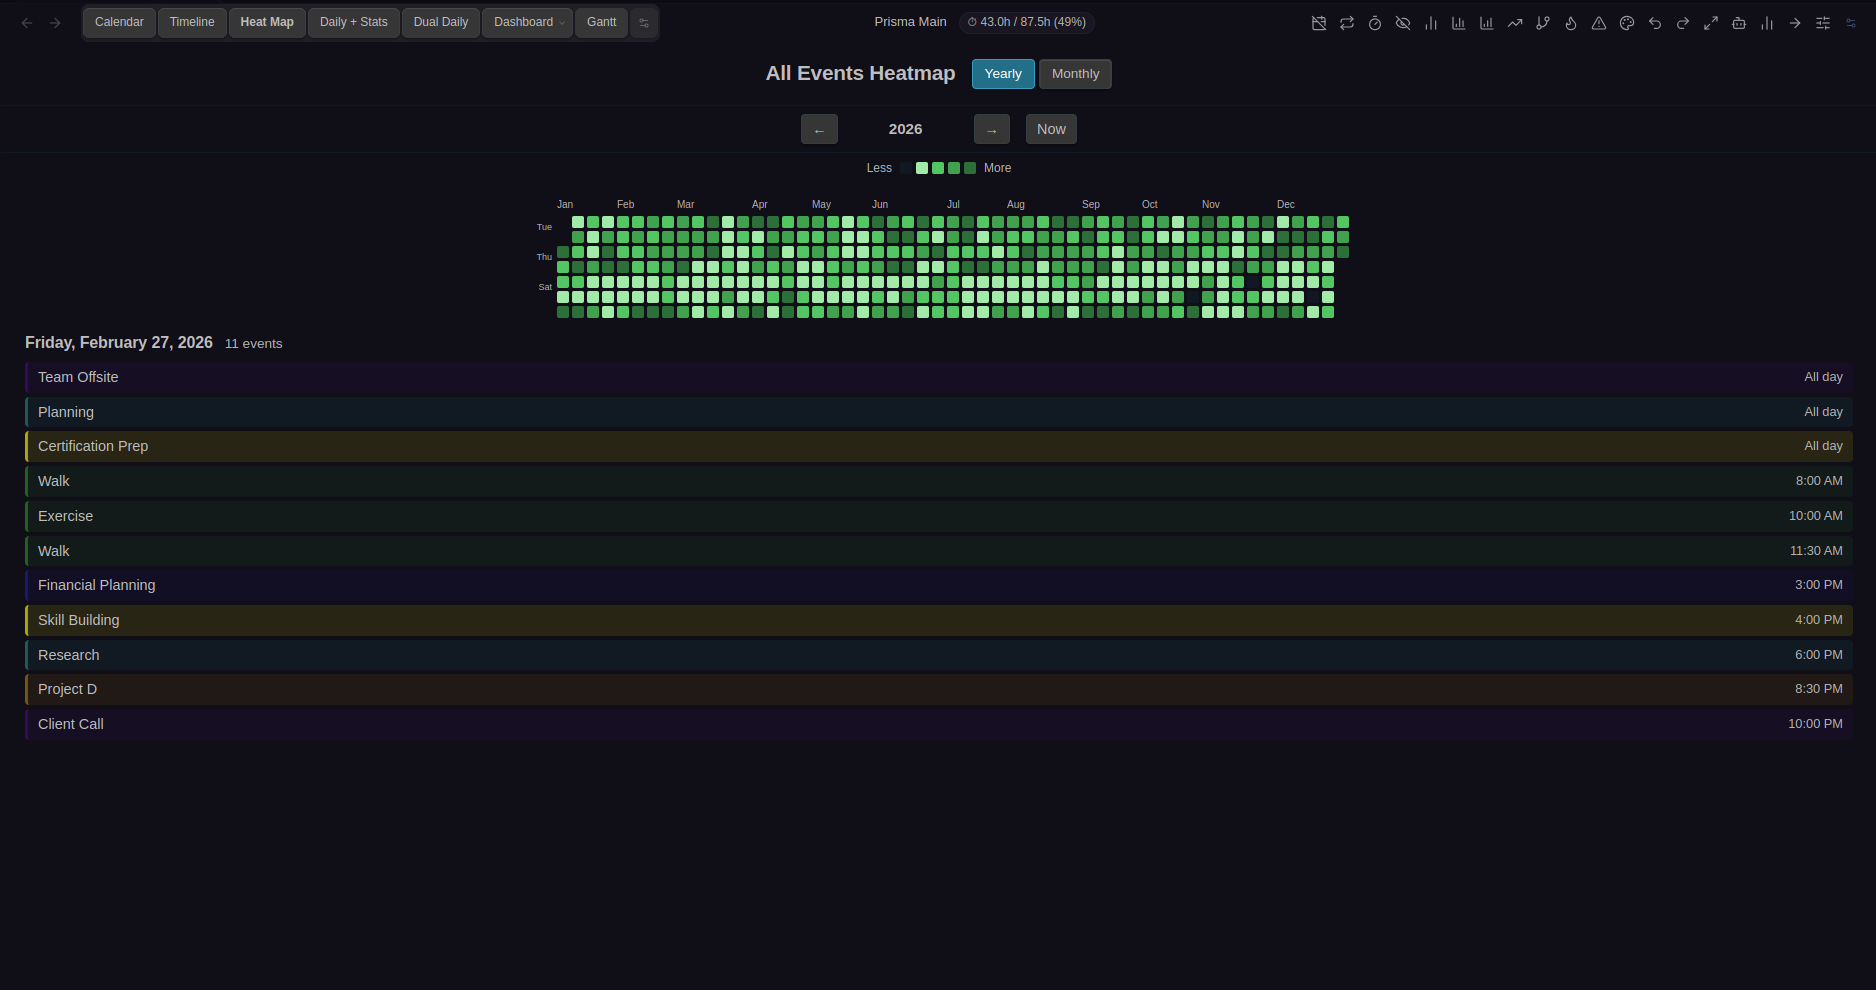Click the filter sliders control
The height and width of the screenshot is (990, 1876).
1823,22
